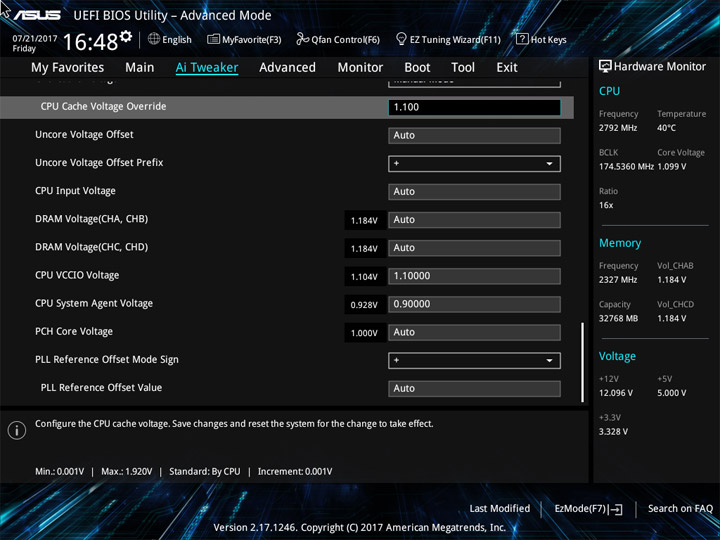Image resolution: width=720 pixels, height=540 pixels.
Task: Click the 2792 MHz CPU frequency value
Action: click(618, 128)
